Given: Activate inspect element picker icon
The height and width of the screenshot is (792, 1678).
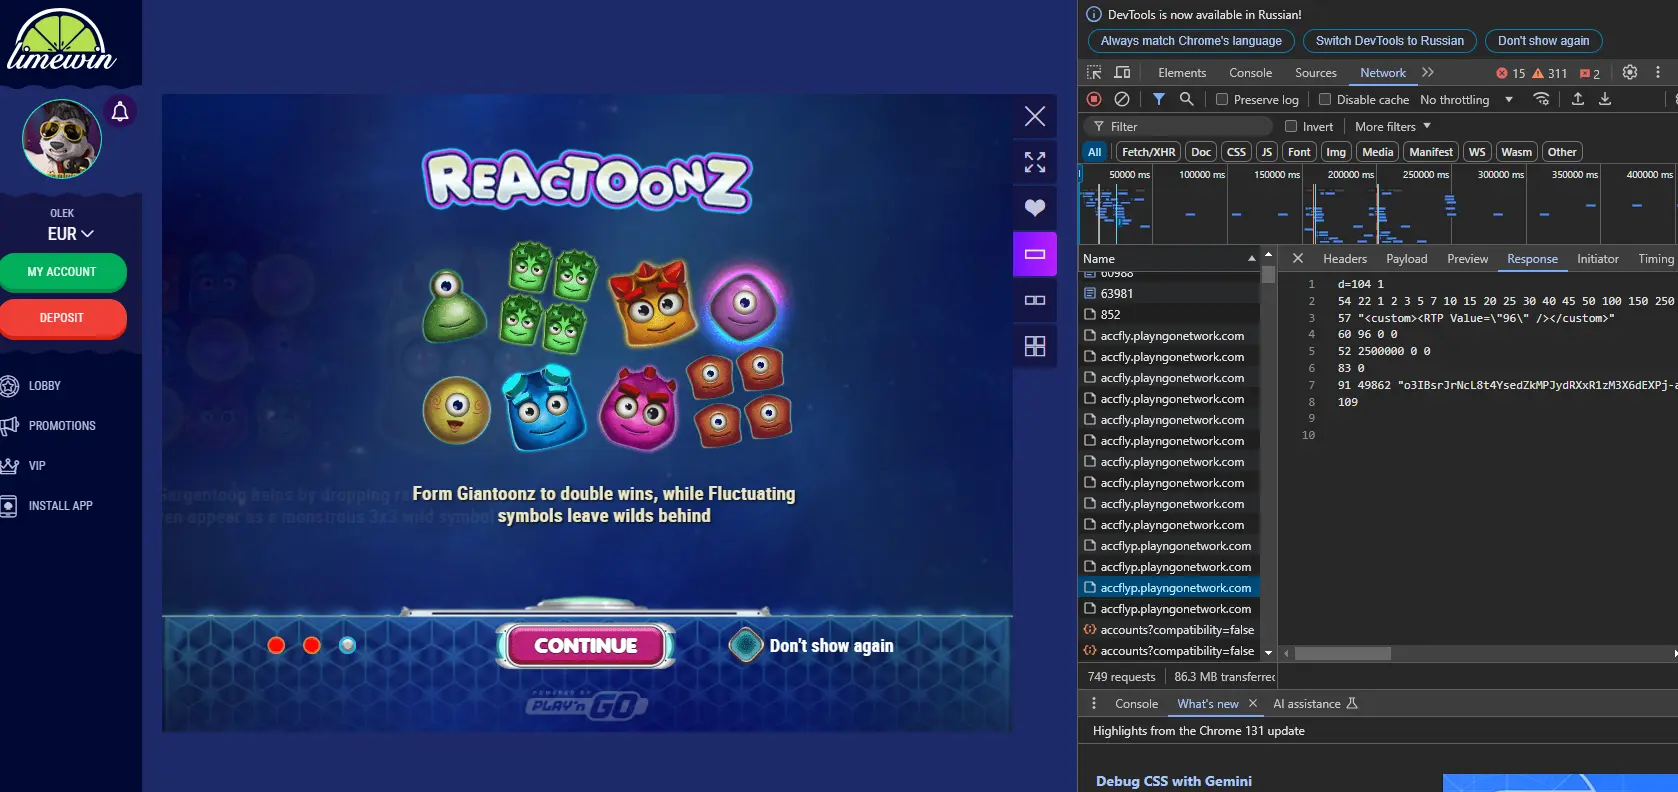Looking at the screenshot, I should coord(1094,73).
